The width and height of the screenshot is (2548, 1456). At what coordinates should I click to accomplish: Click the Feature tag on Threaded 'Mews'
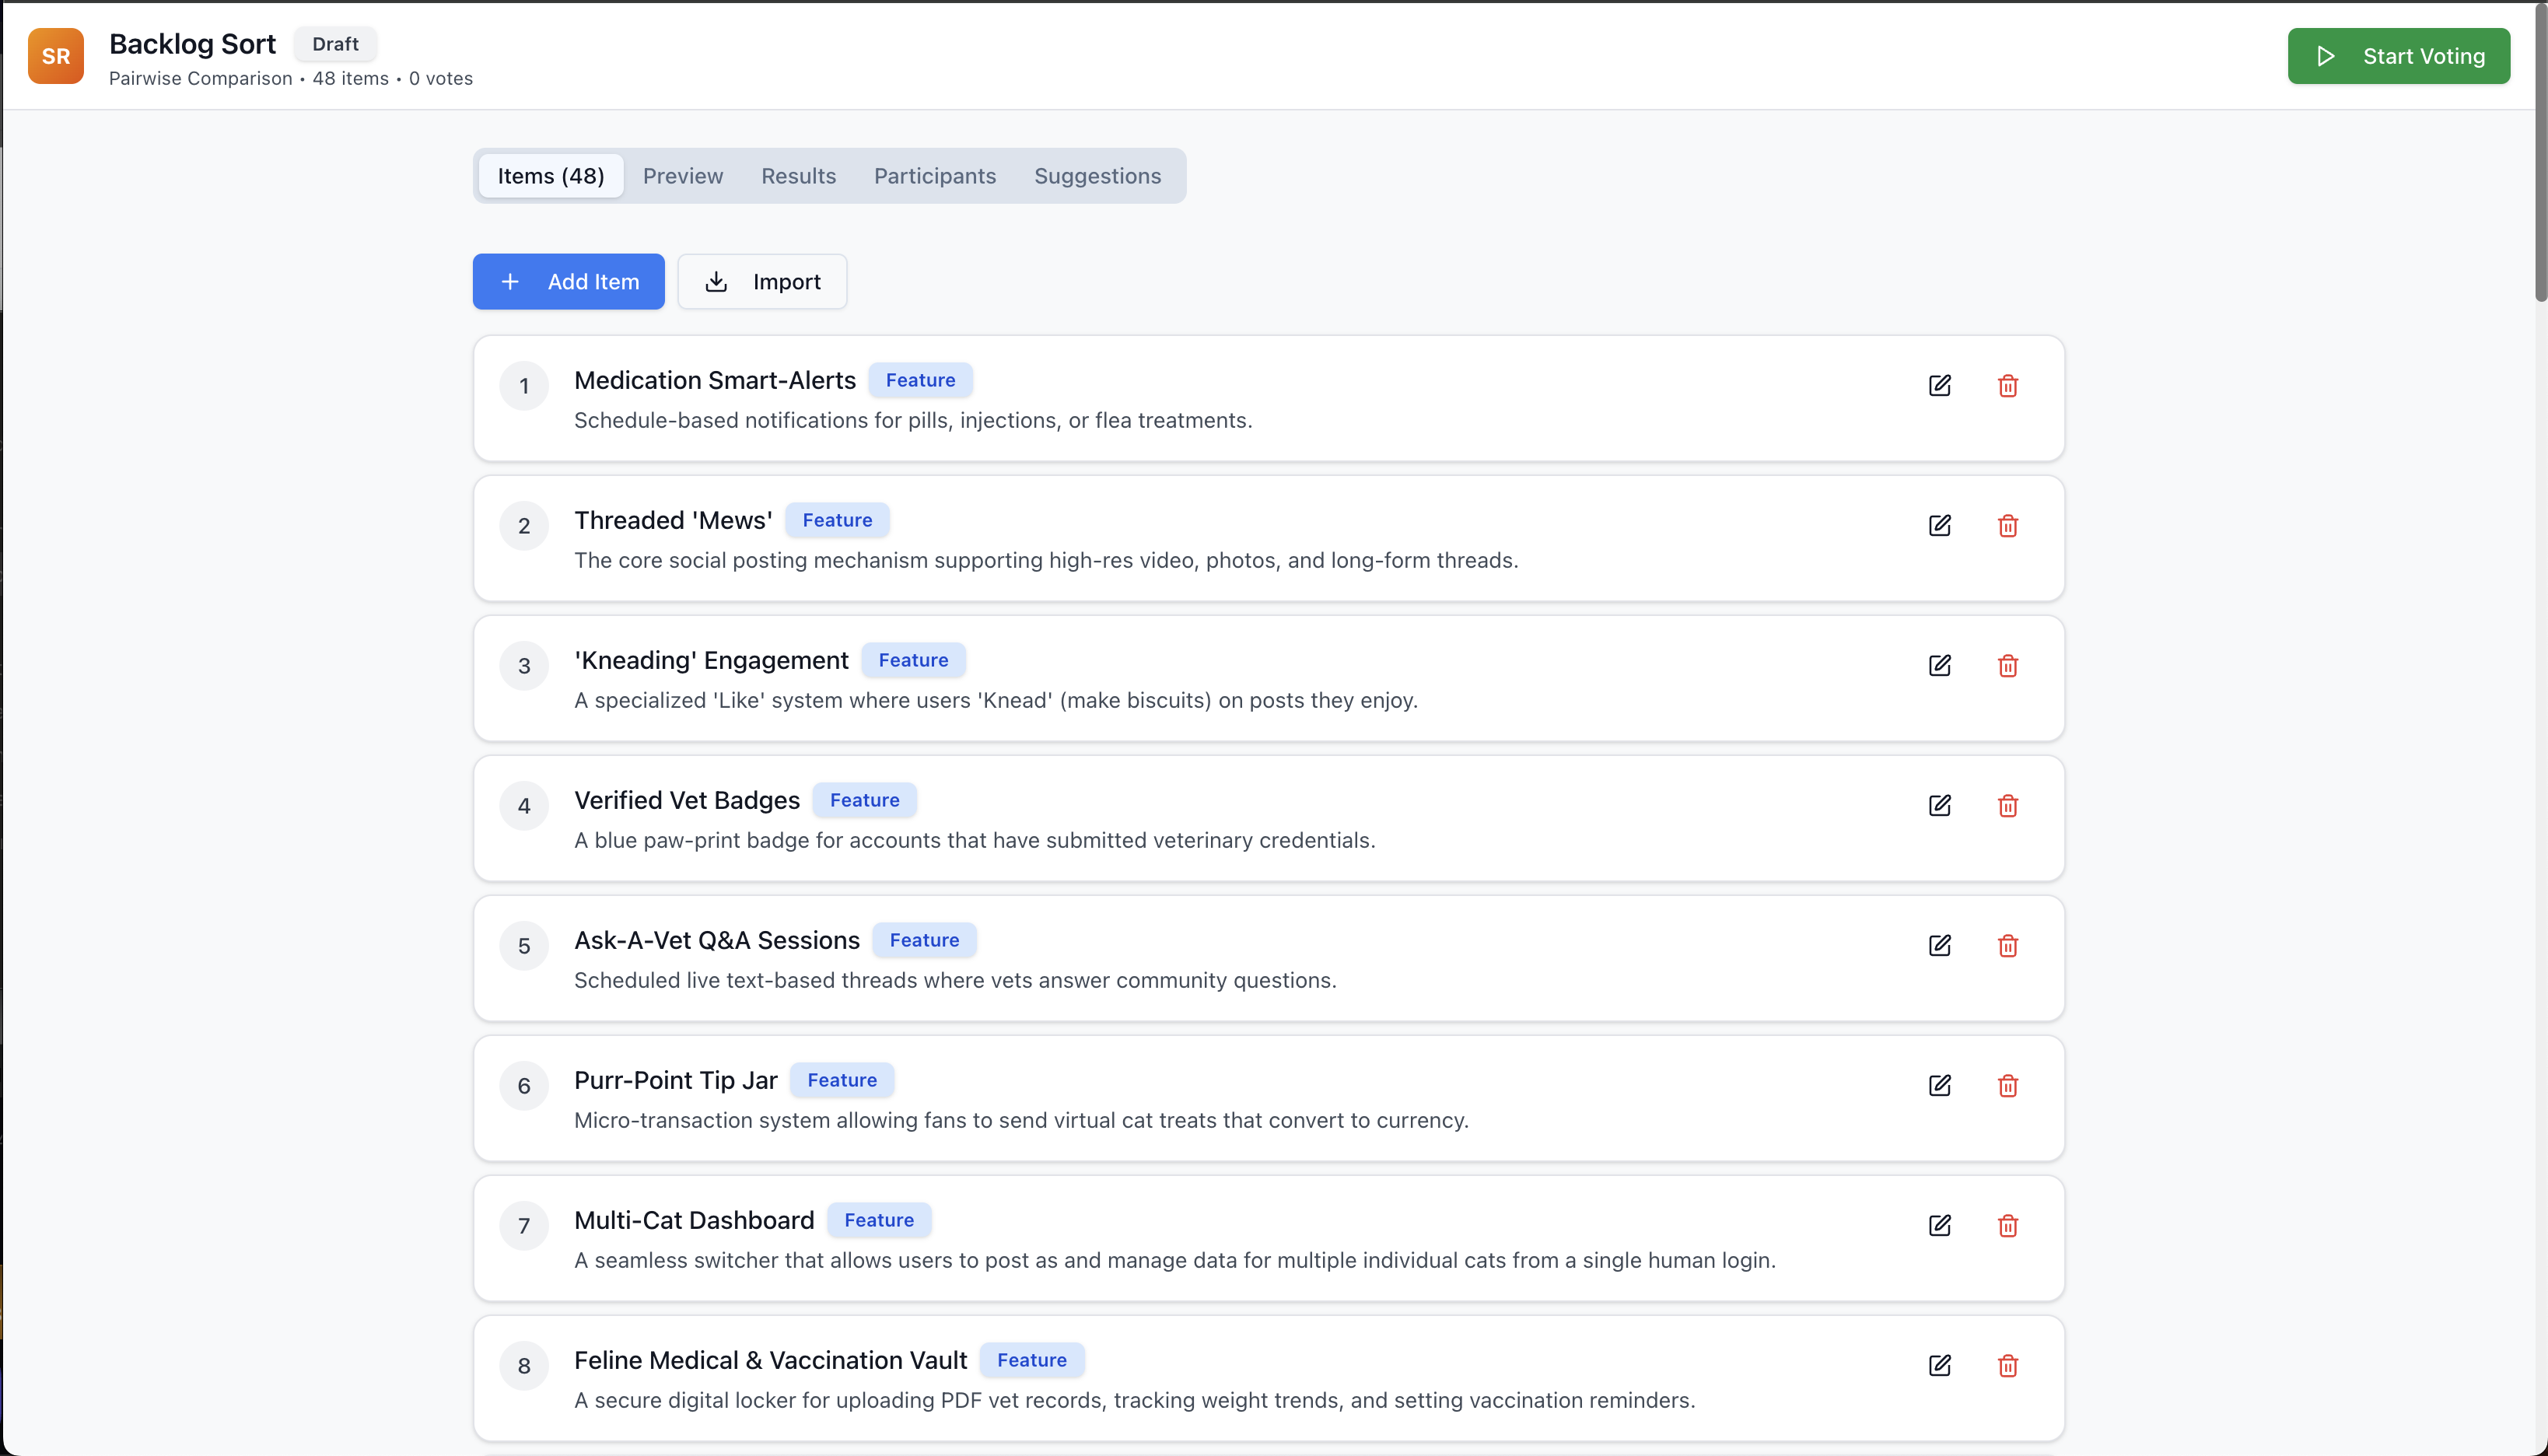[837, 520]
